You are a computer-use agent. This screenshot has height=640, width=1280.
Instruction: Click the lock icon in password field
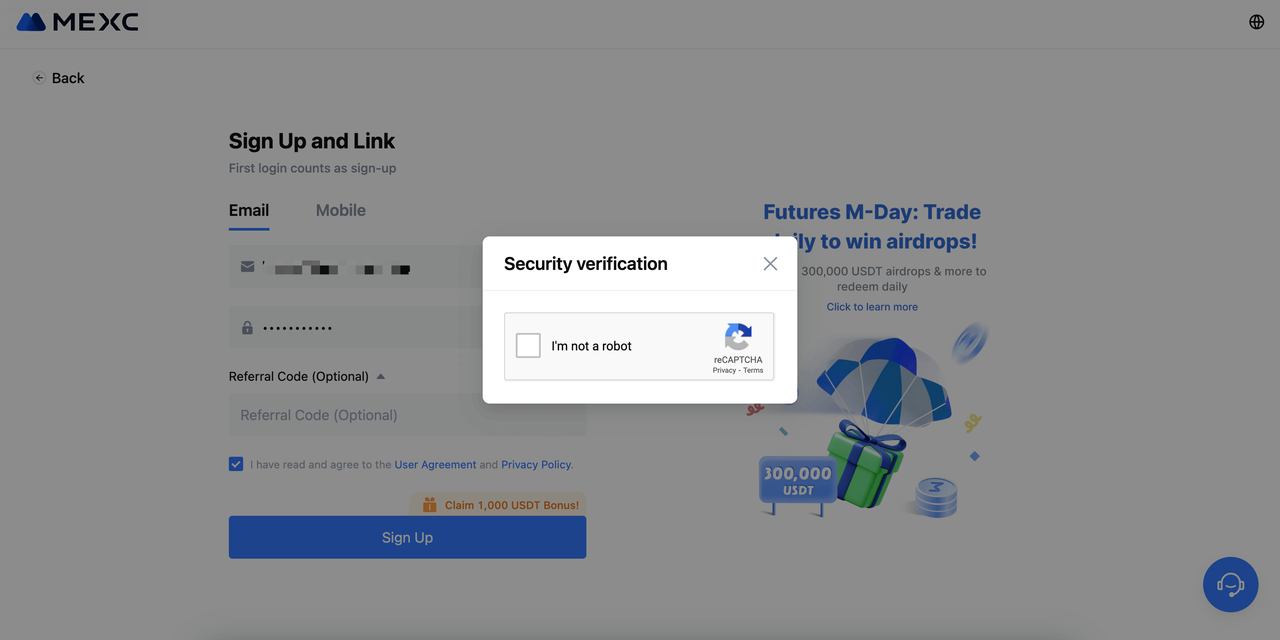[x=247, y=328]
